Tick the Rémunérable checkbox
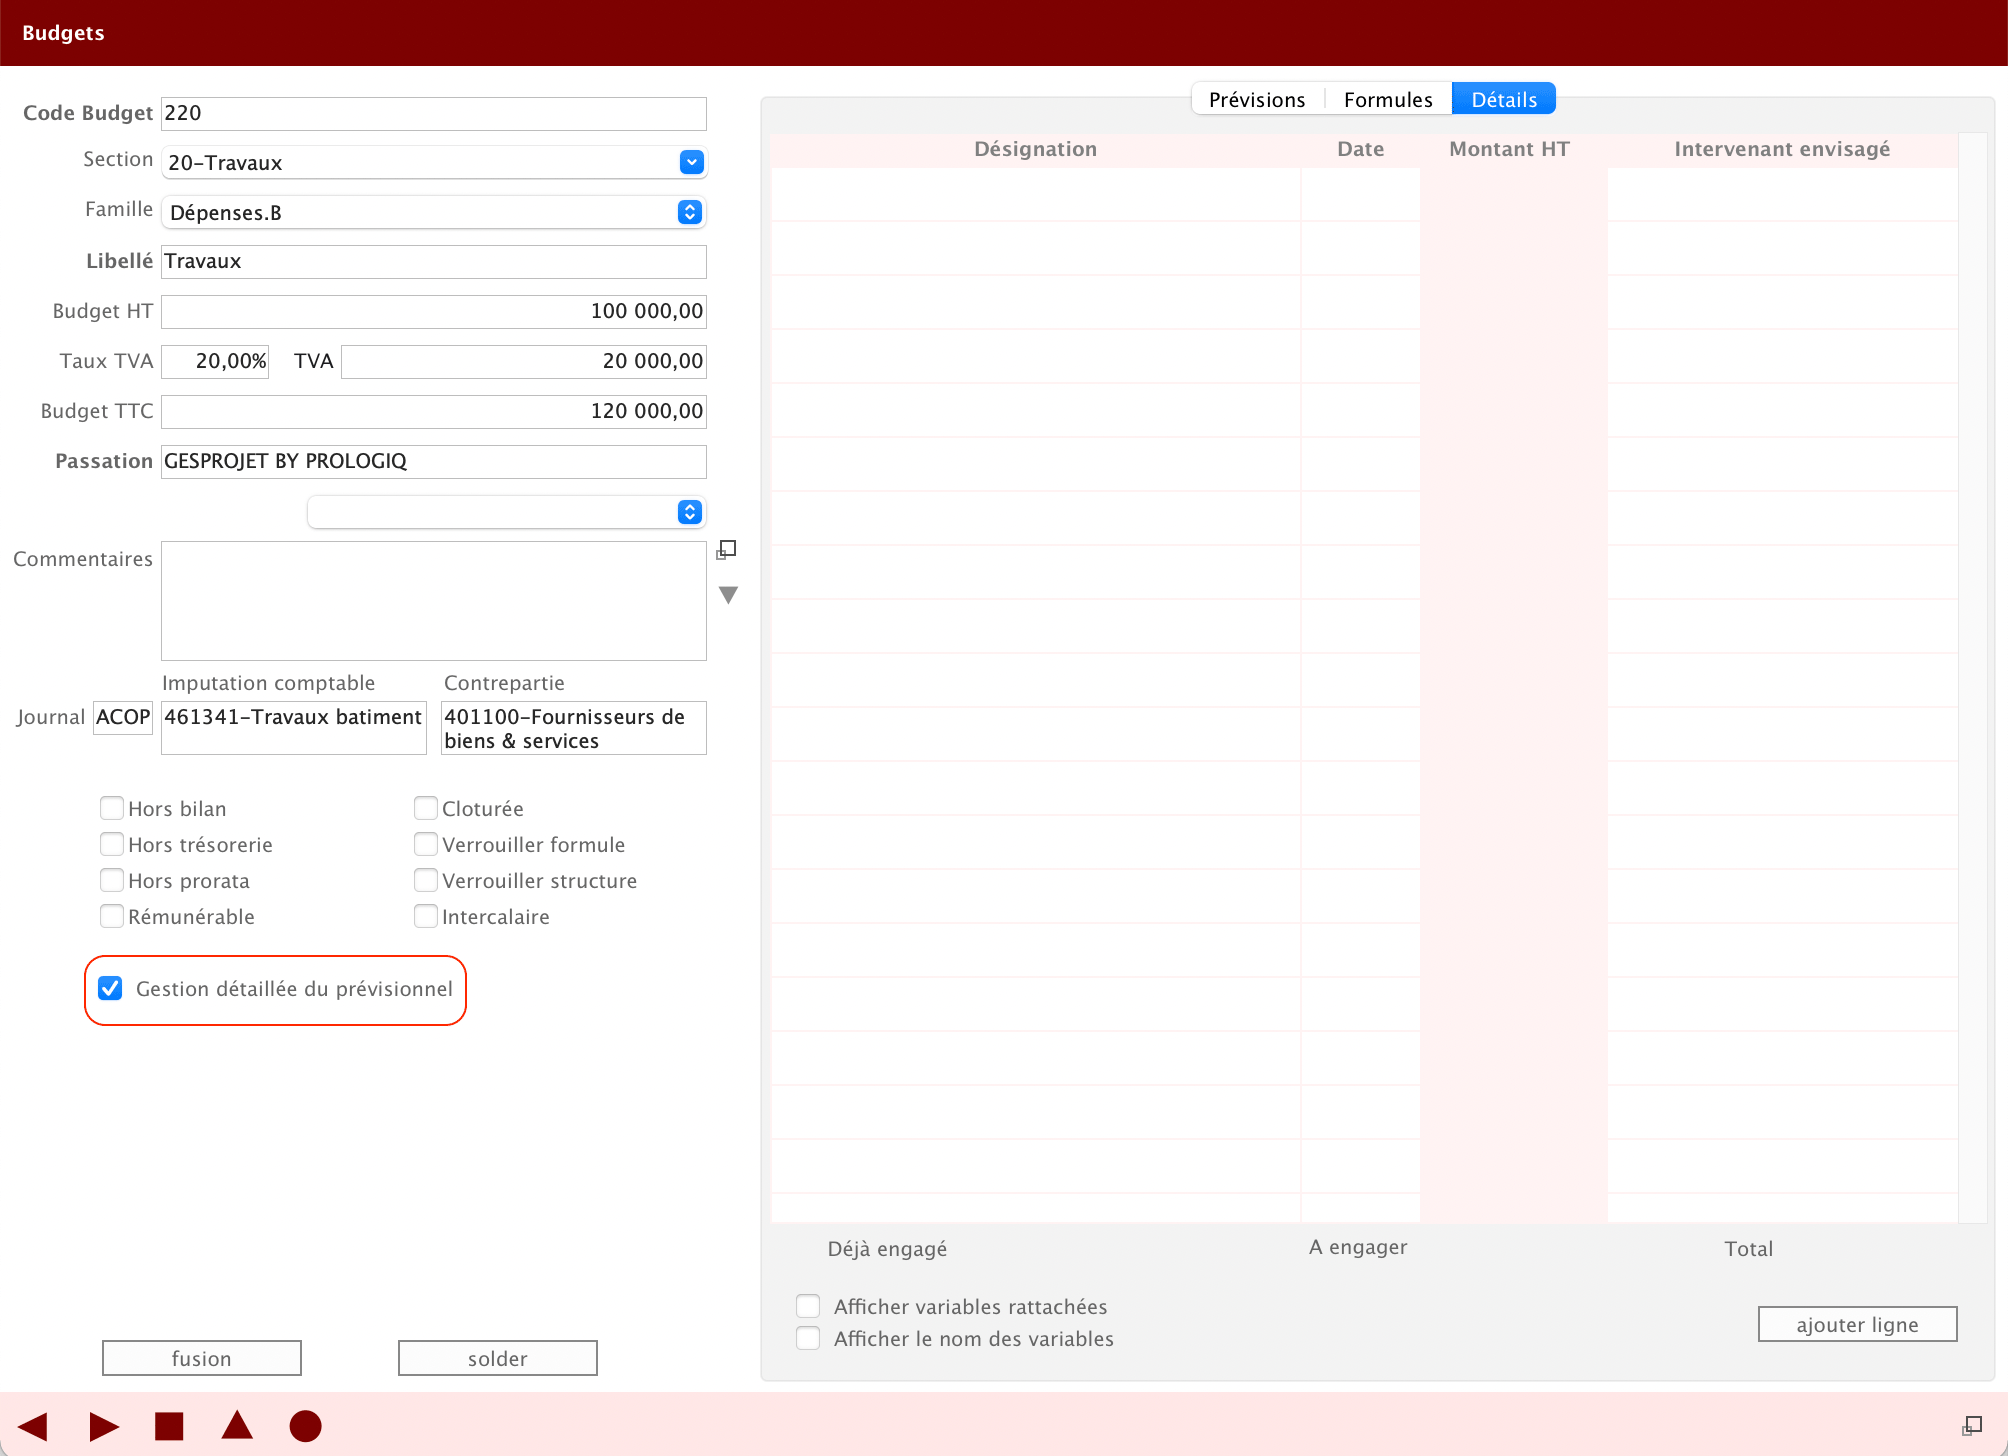Viewport: 2008px width, 1456px height. (112, 916)
